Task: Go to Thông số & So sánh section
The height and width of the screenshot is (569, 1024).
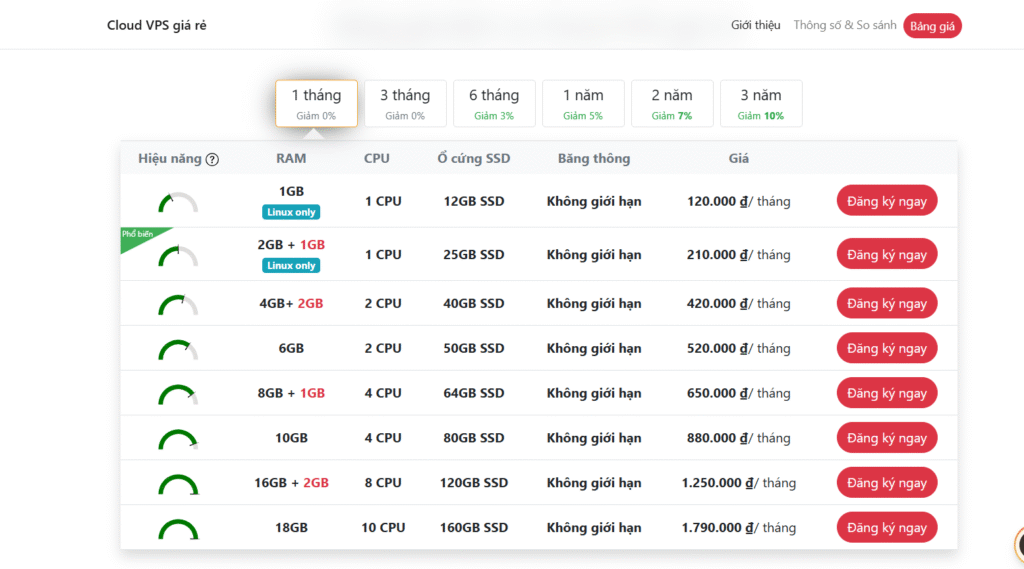Action: pos(845,26)
